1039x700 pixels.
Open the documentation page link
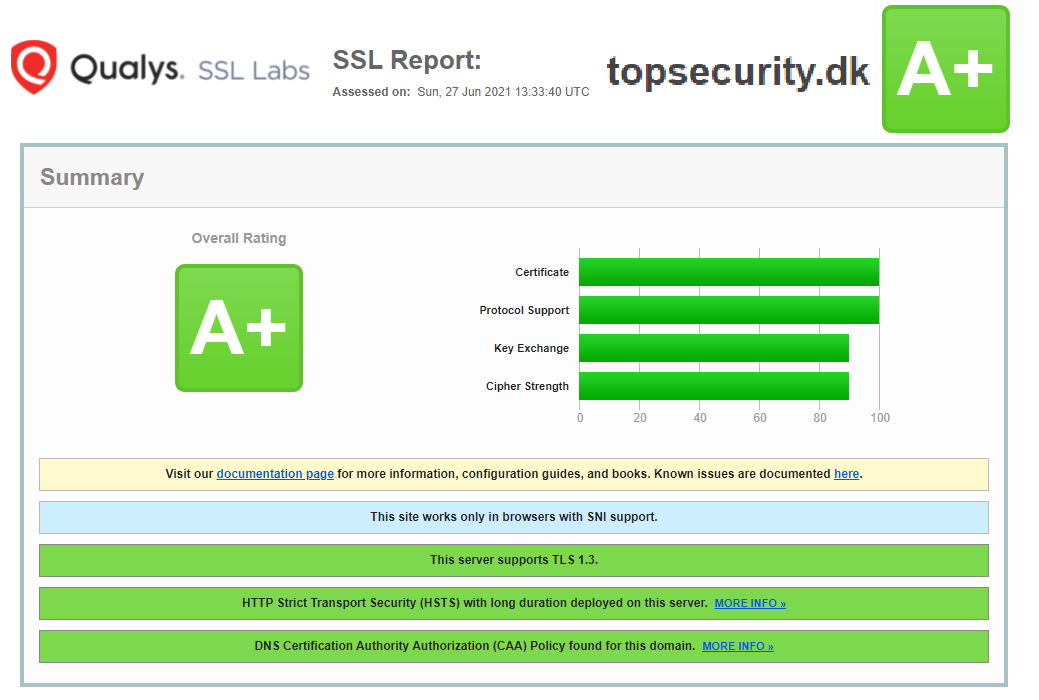coord(275,474)
